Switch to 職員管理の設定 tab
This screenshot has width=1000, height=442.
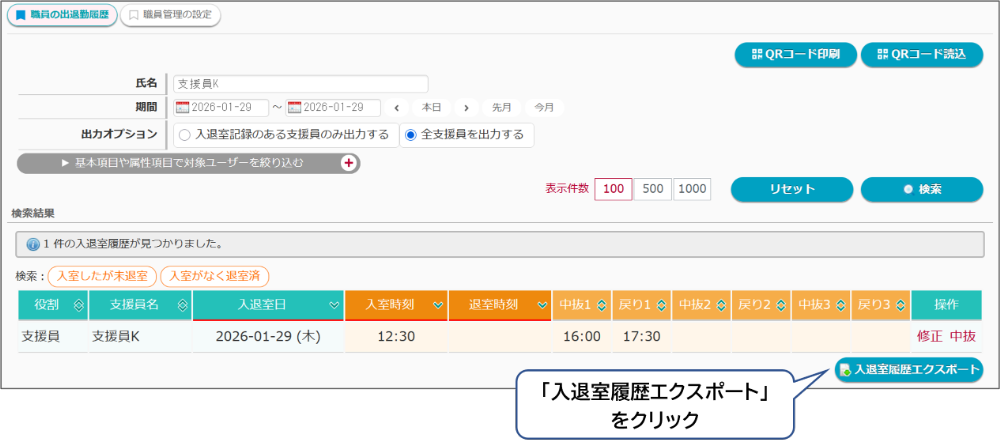(170, 16)
